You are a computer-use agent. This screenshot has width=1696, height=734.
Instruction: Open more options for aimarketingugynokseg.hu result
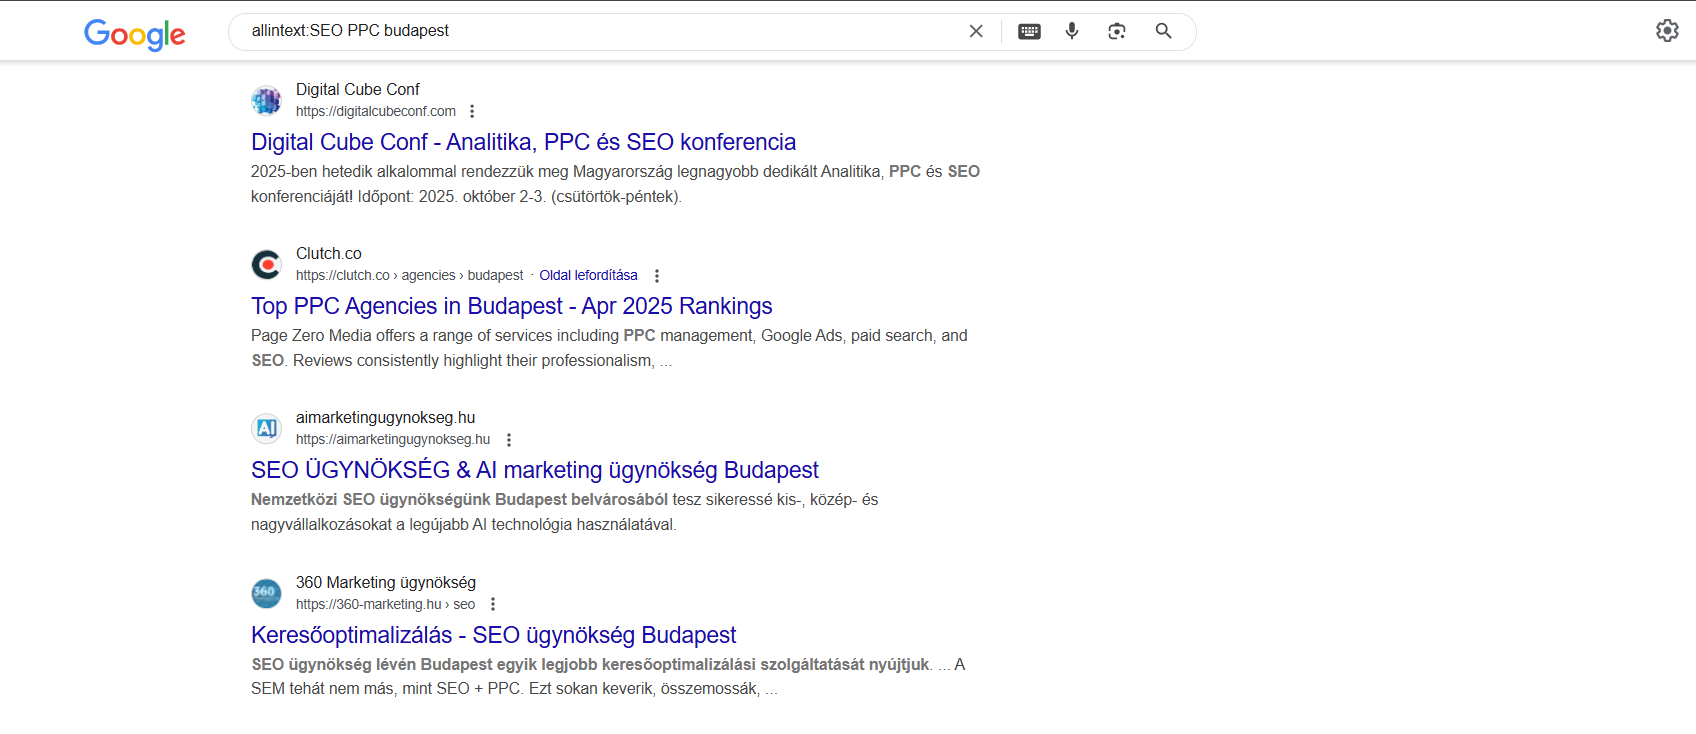pos(508,439)
